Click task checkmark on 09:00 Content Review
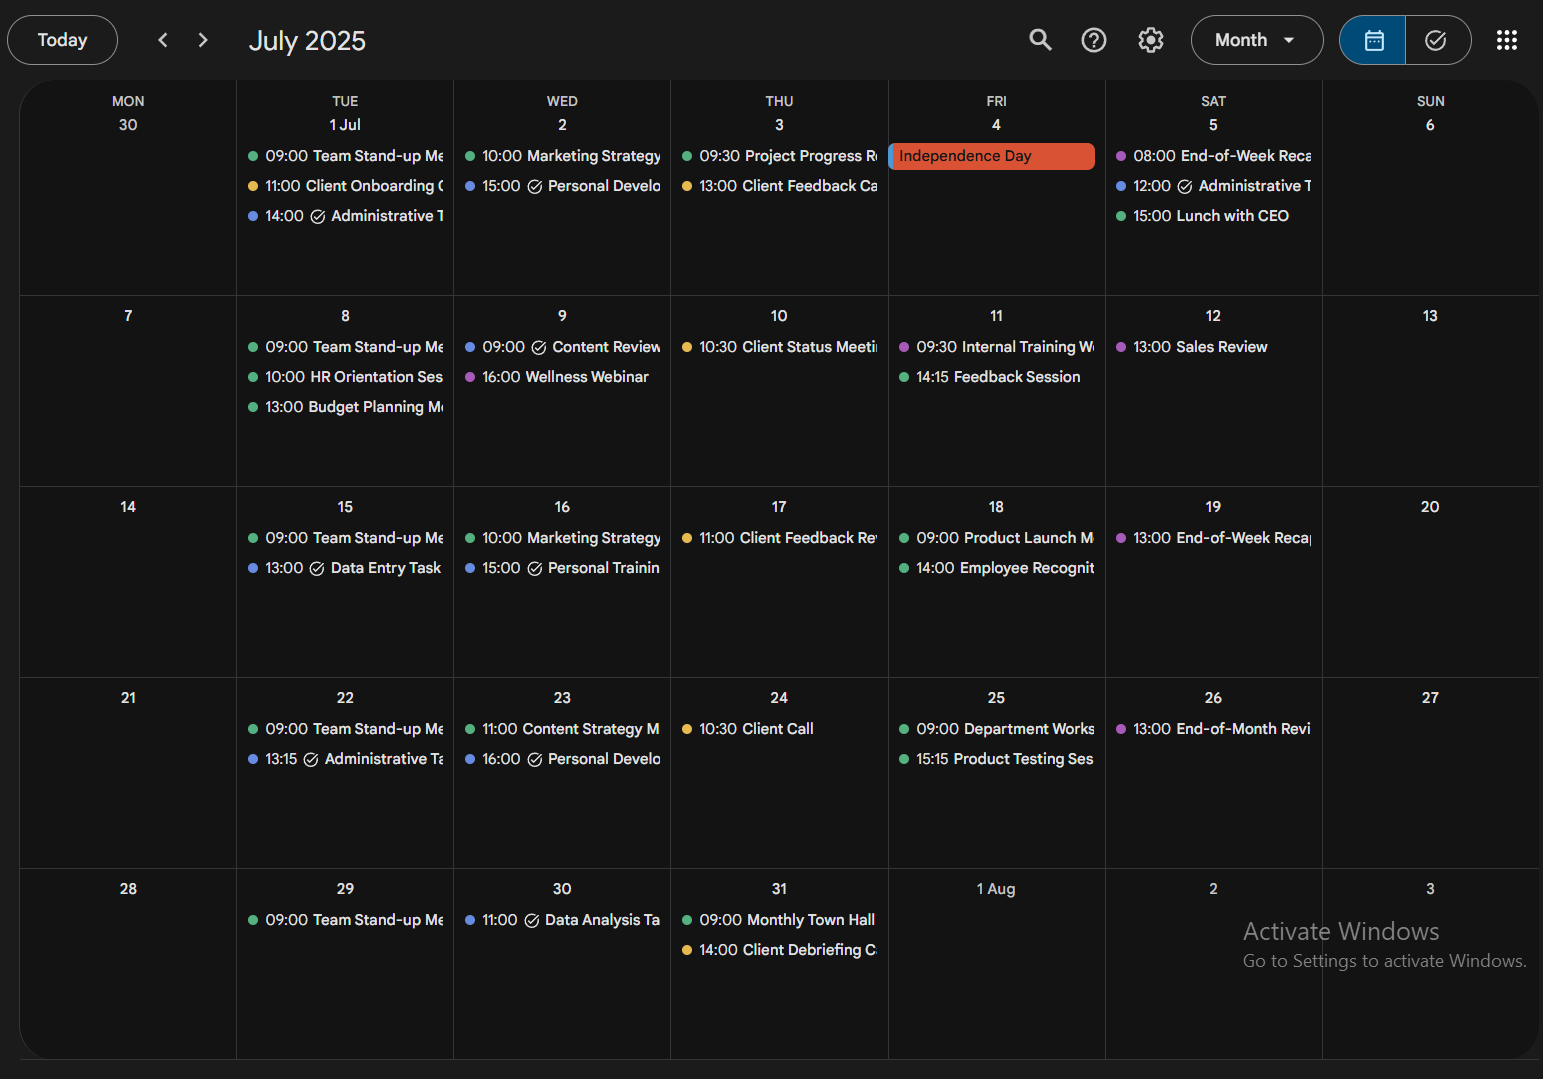This screenshot has height=1079, width=1543. tap(539, 348)
